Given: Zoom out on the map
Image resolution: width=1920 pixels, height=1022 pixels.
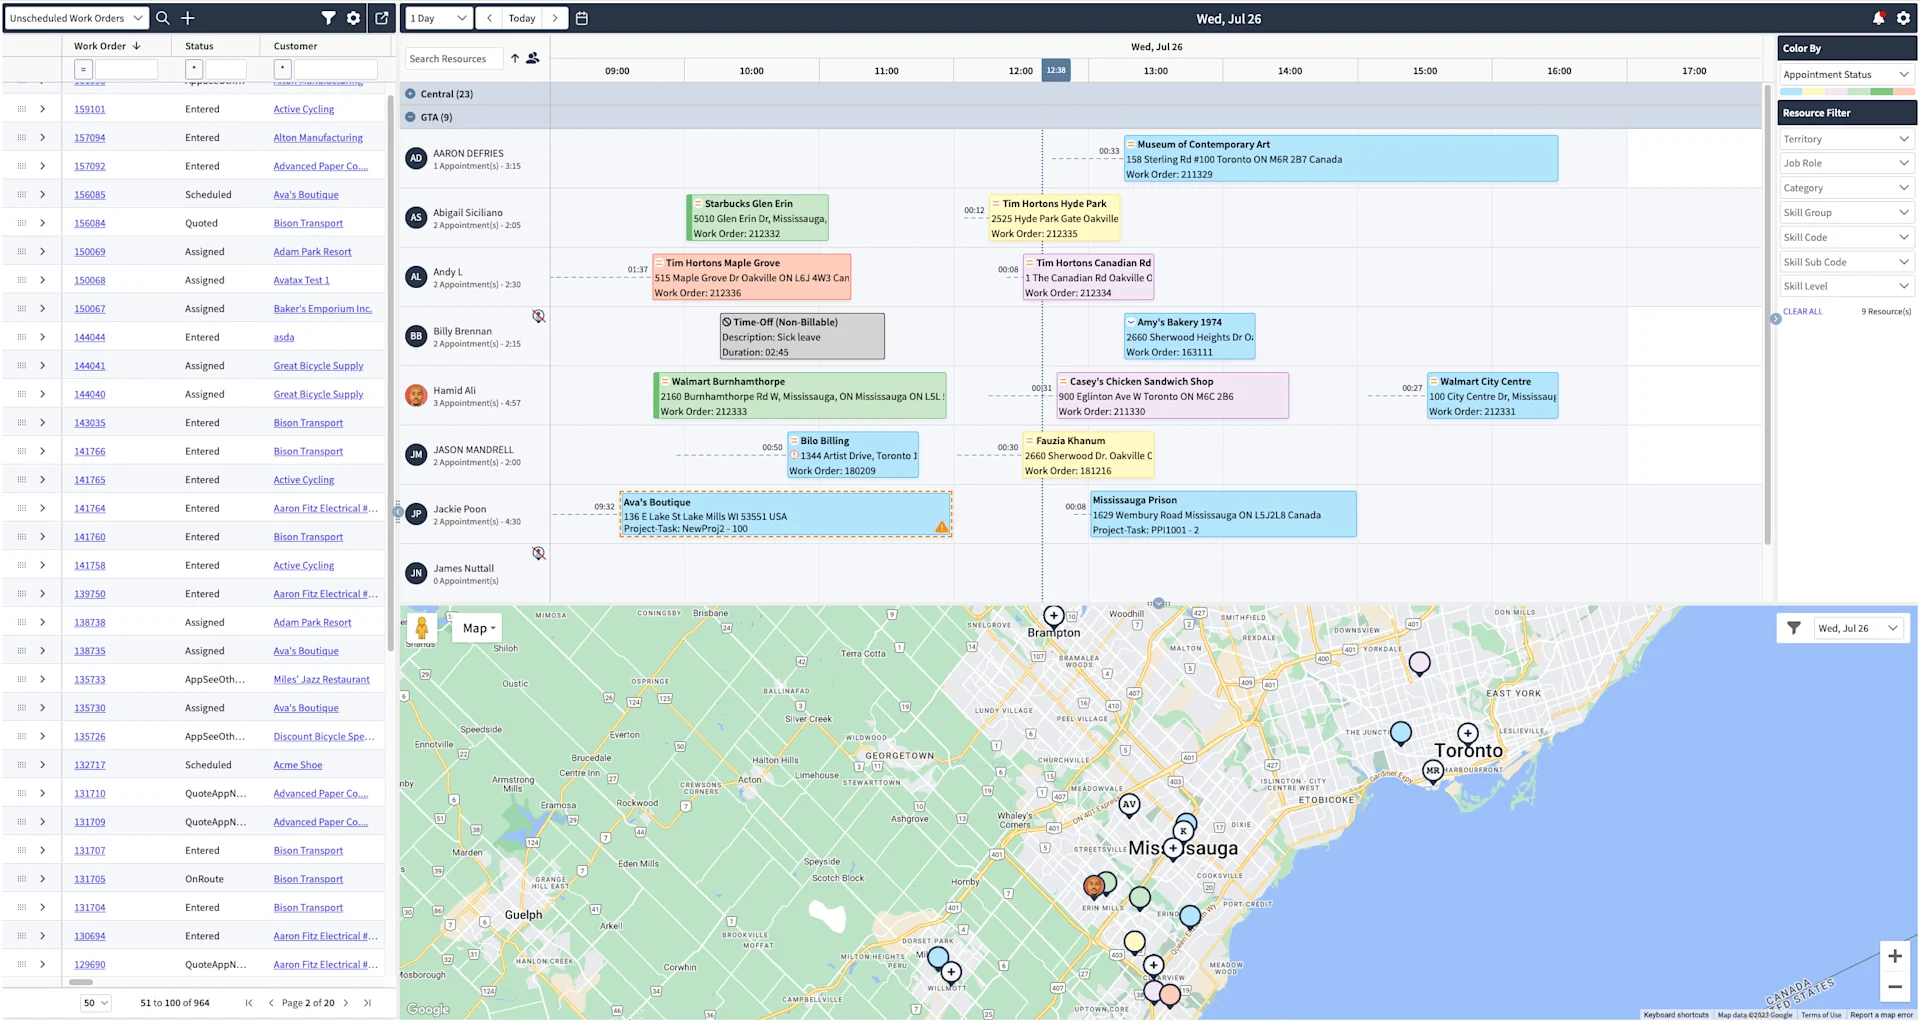Looking at the screenshot, I should click(1895, 987).
